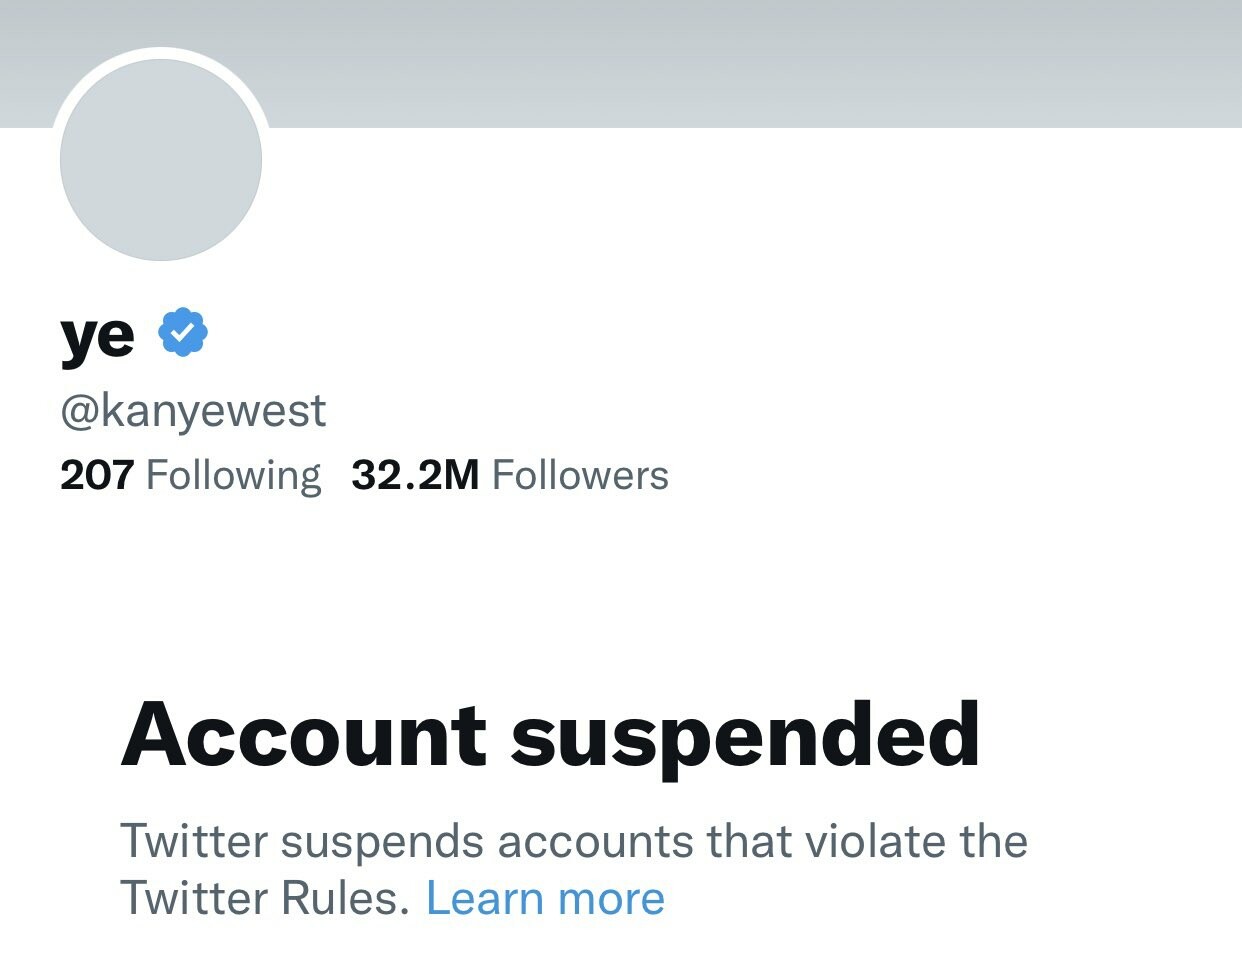1242x979 pixels.
Task: Click "Twitter suspends accounts that violate the" sentence
Action: [x=574, y=841]
